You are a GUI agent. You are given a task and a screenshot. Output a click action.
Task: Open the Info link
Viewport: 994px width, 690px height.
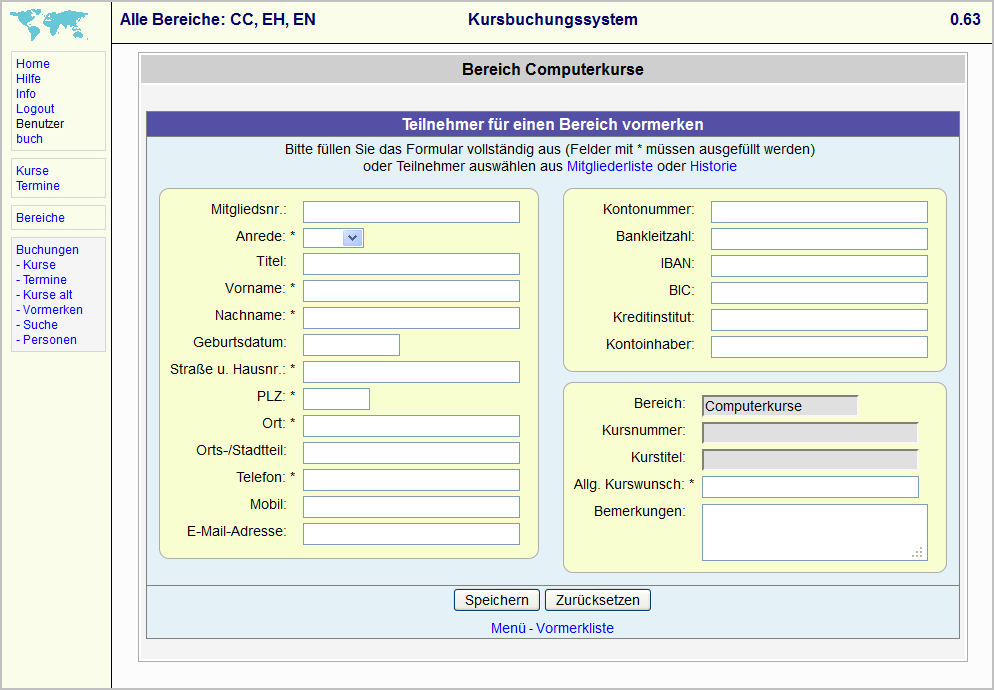pos(26,94)
